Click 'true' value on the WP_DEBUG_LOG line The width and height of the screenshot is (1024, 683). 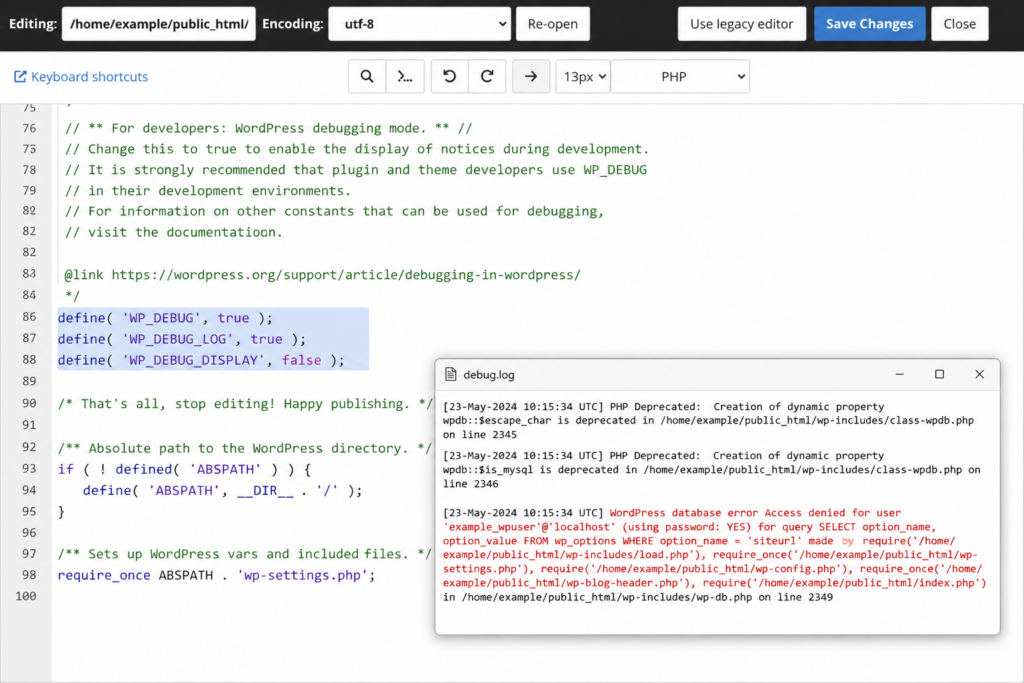coord(266,339)
